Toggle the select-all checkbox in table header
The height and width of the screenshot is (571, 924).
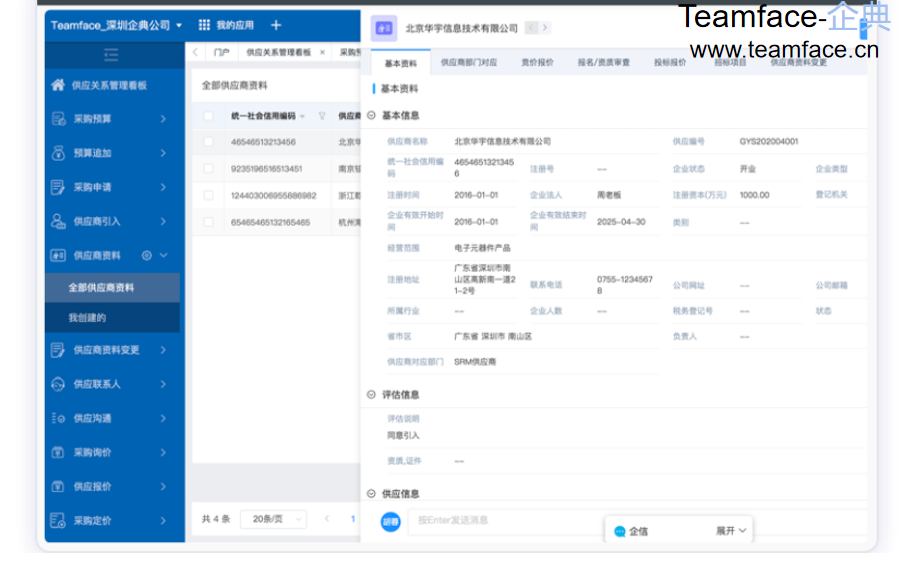point(209,116)
